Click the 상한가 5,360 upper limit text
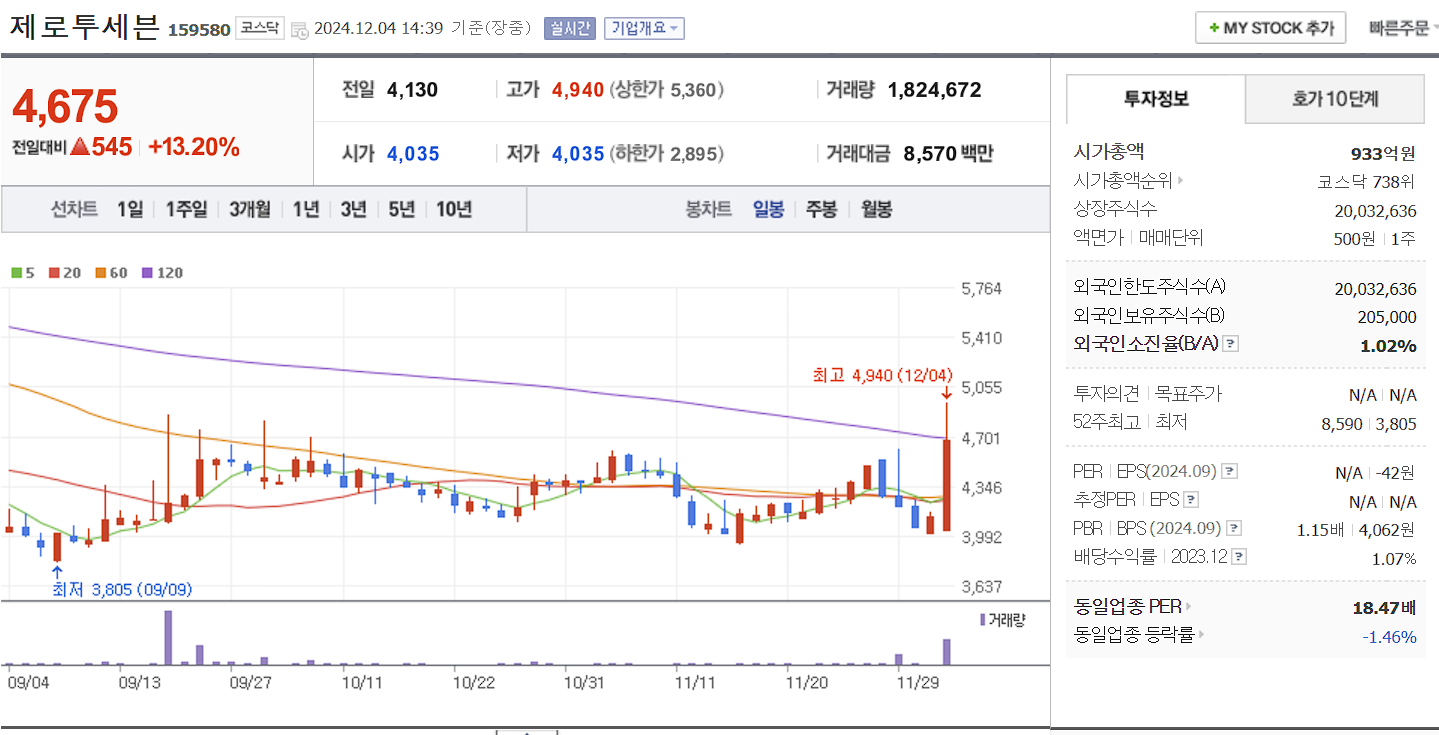This screenshot has height=735, width=1439. pos(667,90)
